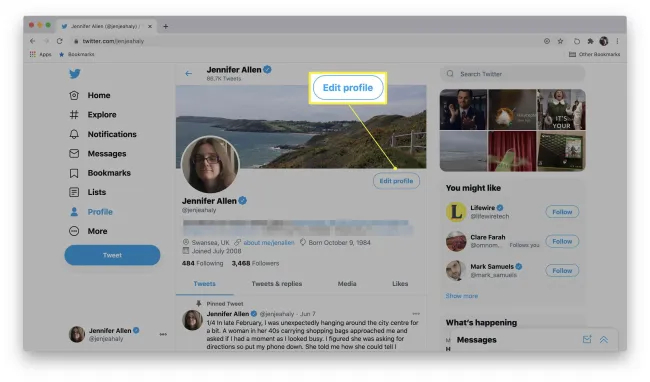Click the Profile person icon
Image resolution: width=650 pixels, height=382 pixels.
[74, 212]
